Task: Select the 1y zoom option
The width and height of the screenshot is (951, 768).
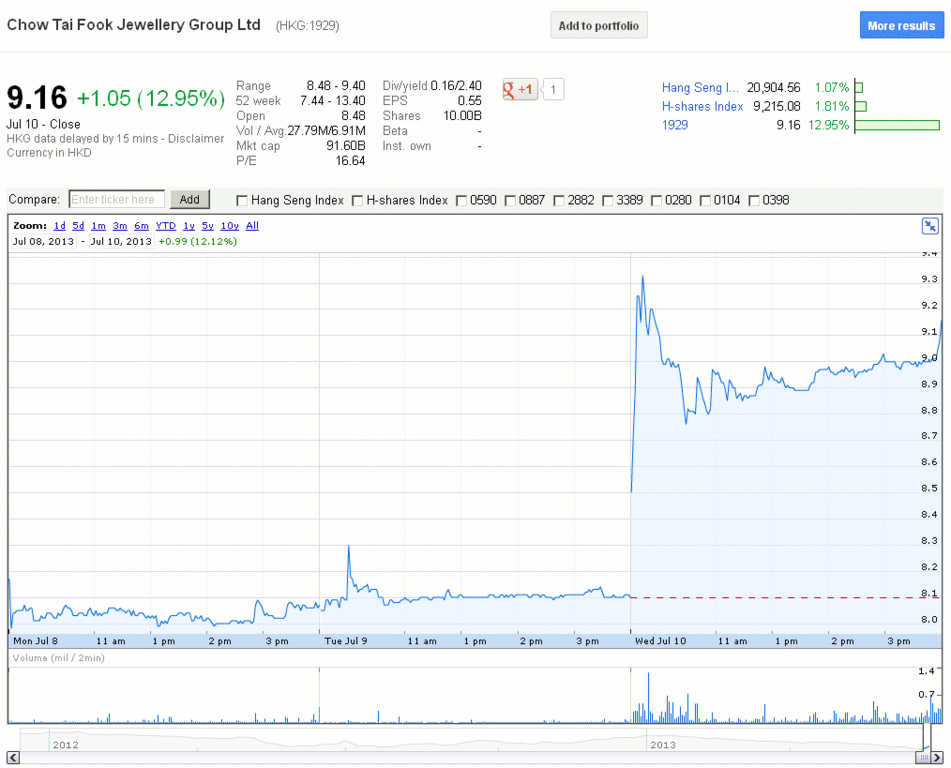Action: [189, 226]
